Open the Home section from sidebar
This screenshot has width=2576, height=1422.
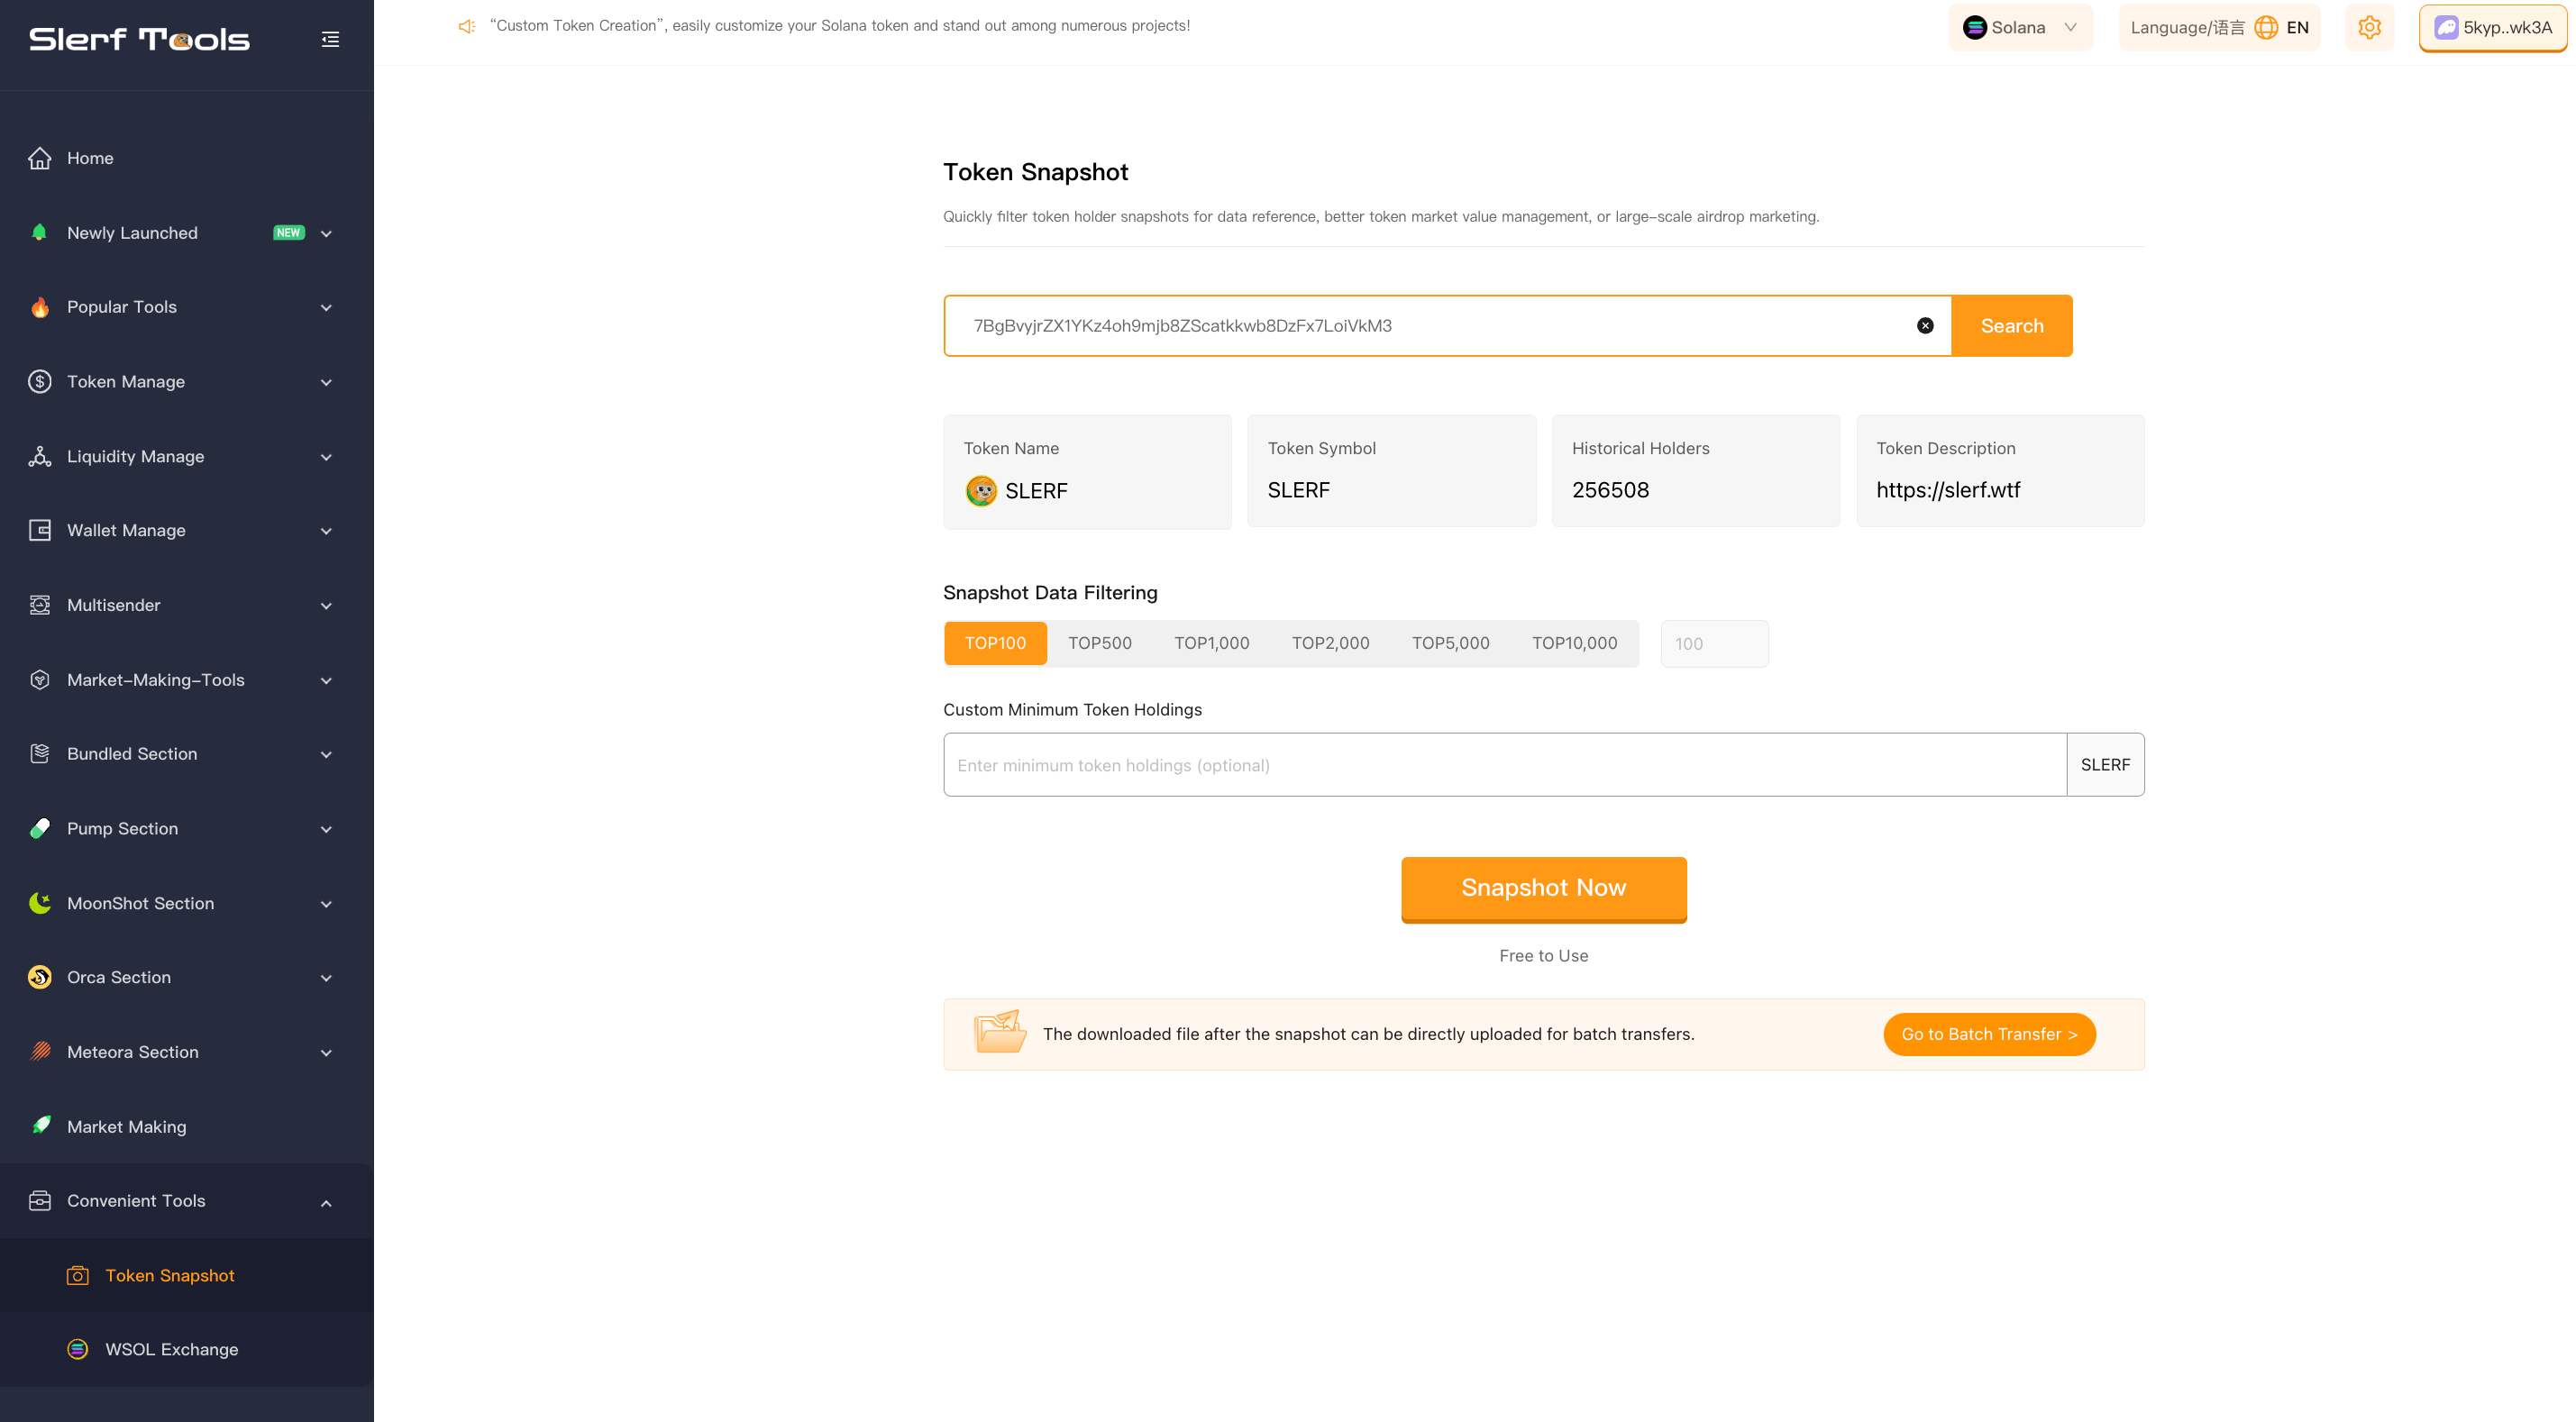click(x=90, y=158)
